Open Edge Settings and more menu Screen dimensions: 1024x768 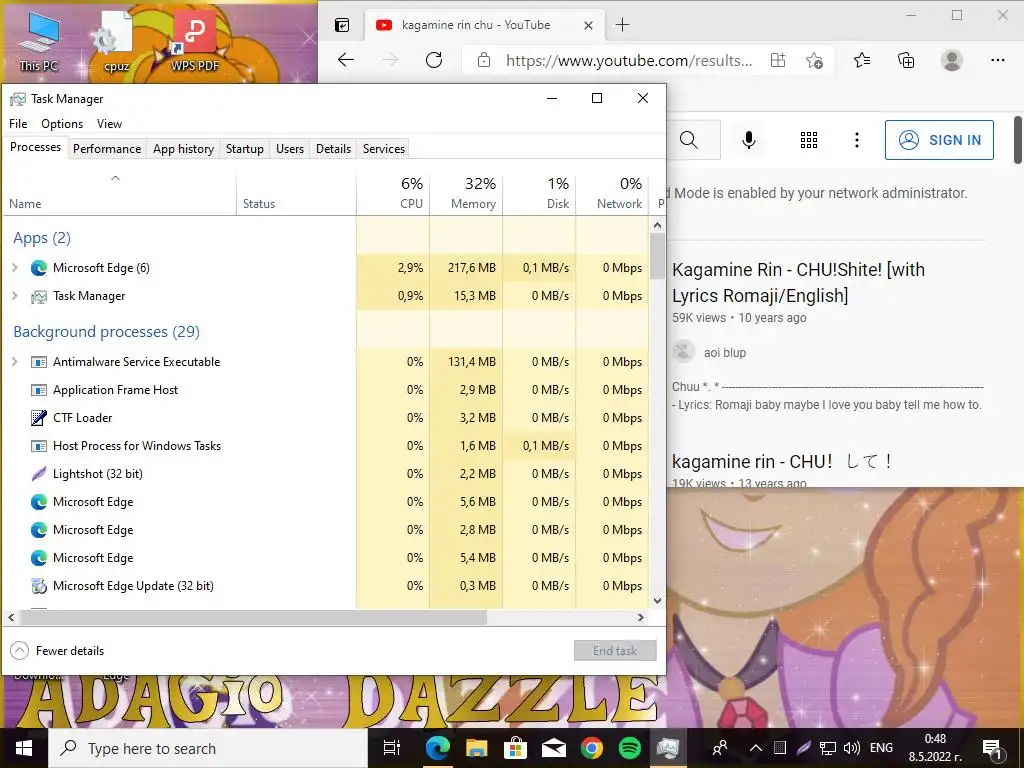(997, 61)
